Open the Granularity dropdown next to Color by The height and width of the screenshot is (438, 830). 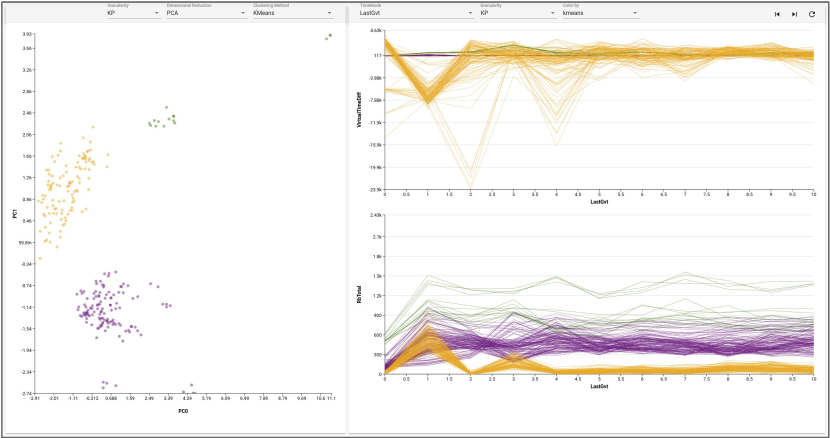[518, 13]
